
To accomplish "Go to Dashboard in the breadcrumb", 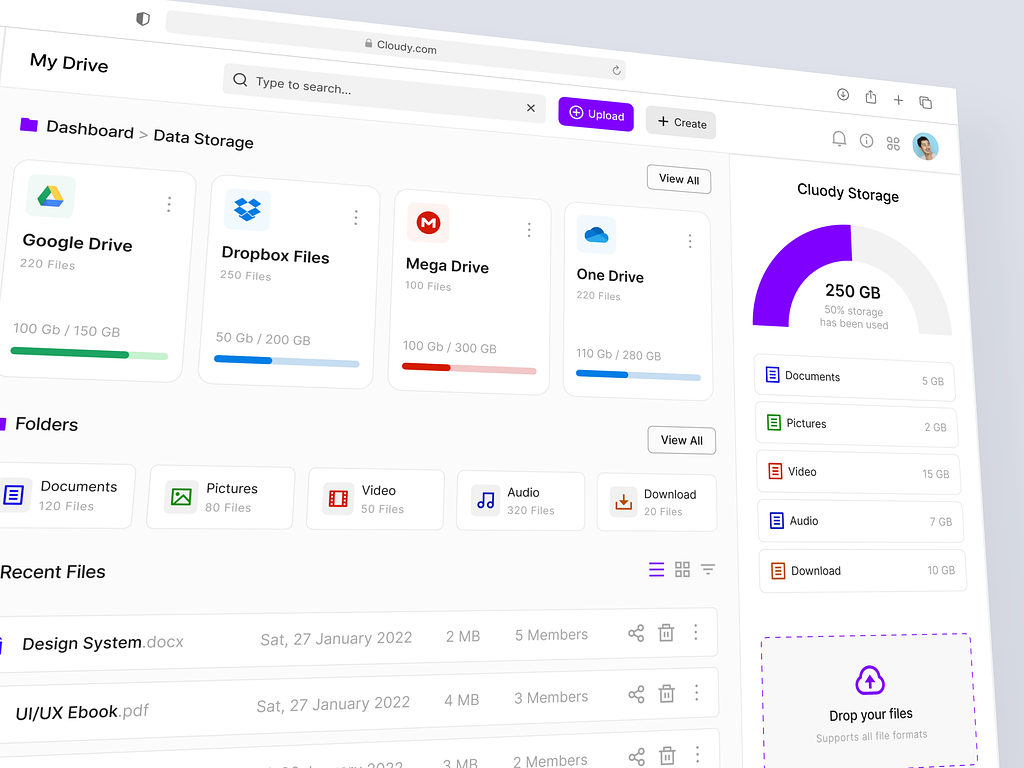I will tap(89, 130).
